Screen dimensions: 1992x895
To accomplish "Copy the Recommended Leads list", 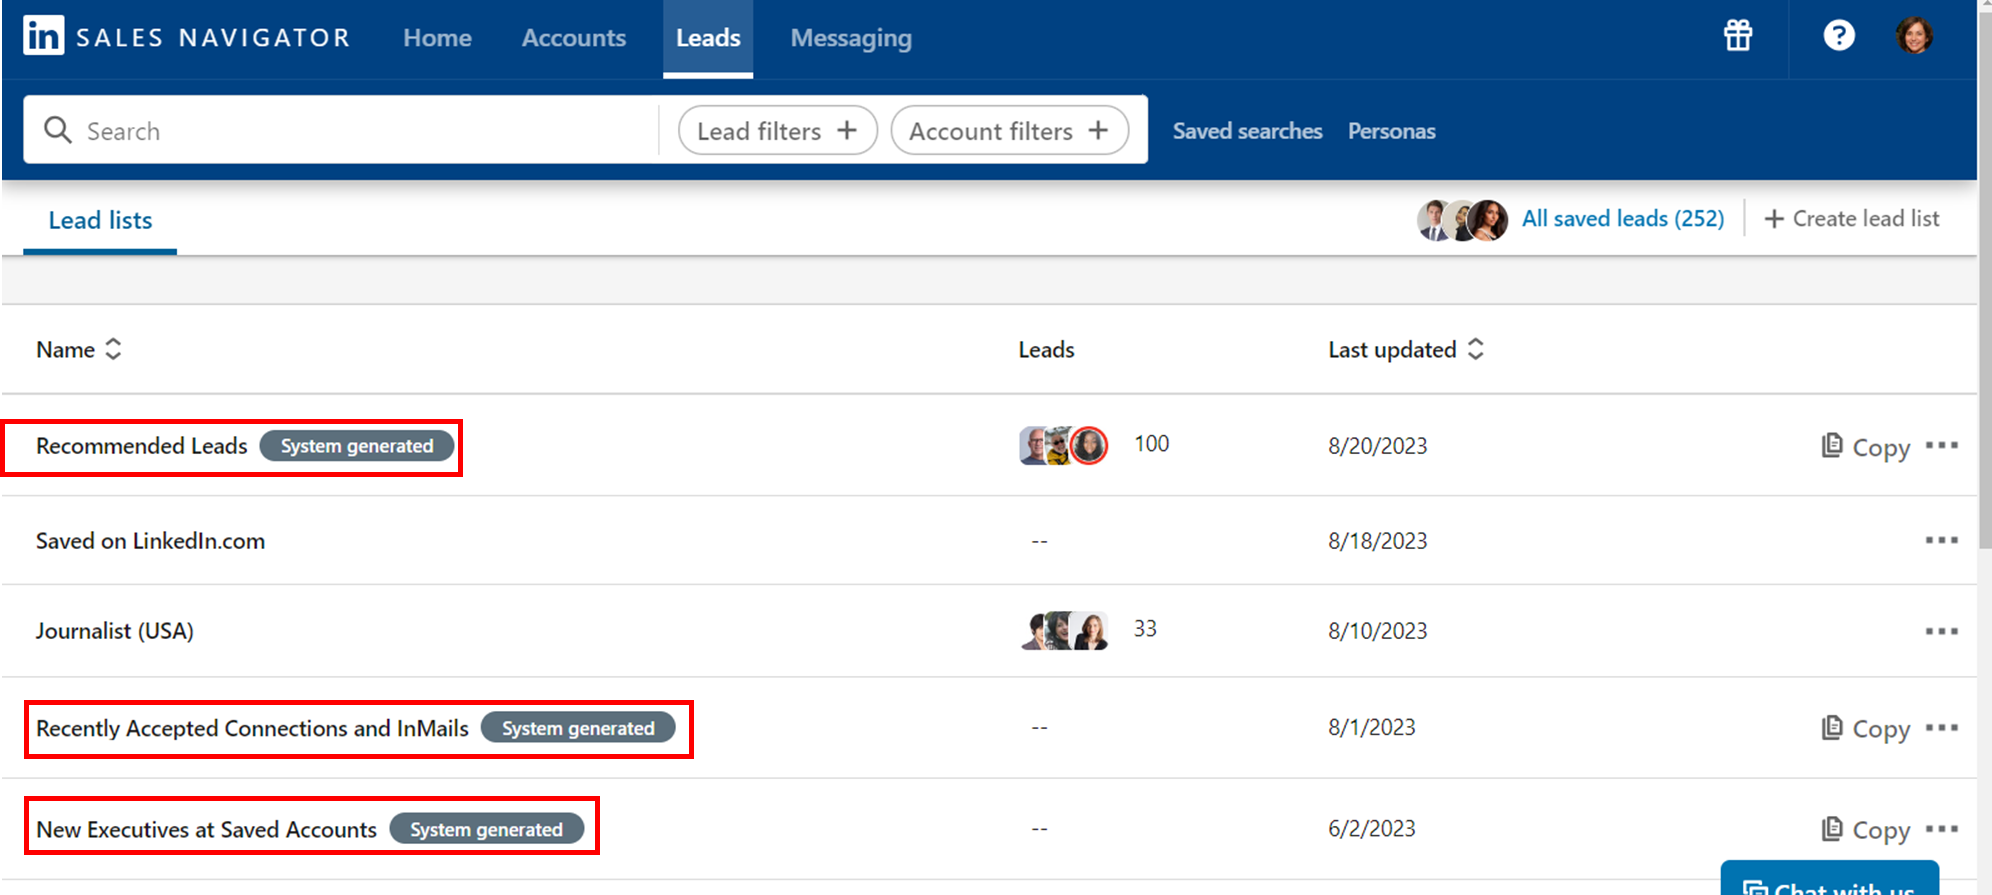I will (x=1866, y=447).
